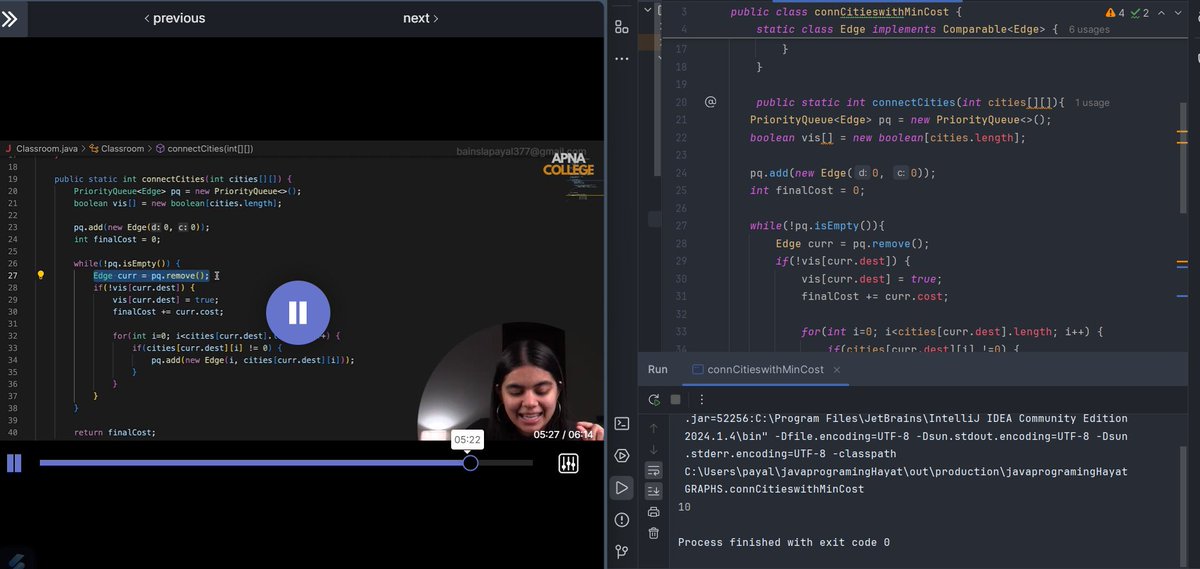Click the 05:27 / 06:14 time display
Screen dimensions: 1200x569
point(563,434)
